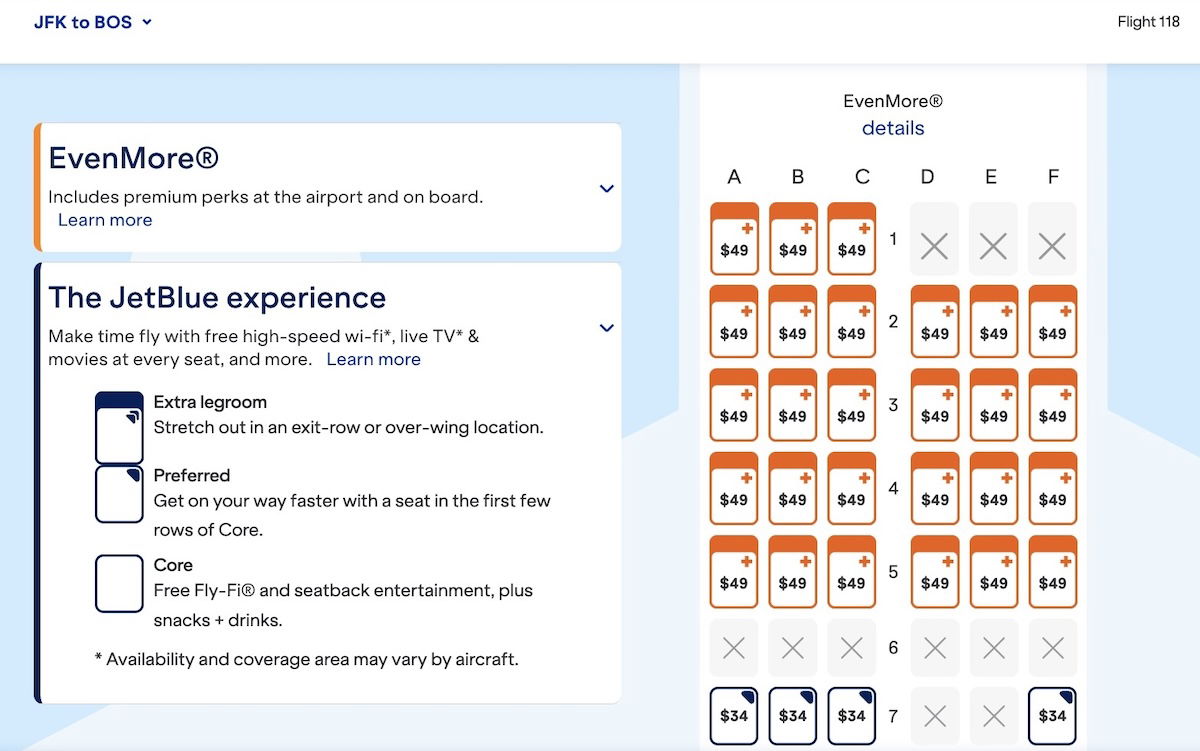Pick EvenMore seat 2F priced $49
The height and width of the screenshot is (751, 1200).
click(x=1052, y=322)
